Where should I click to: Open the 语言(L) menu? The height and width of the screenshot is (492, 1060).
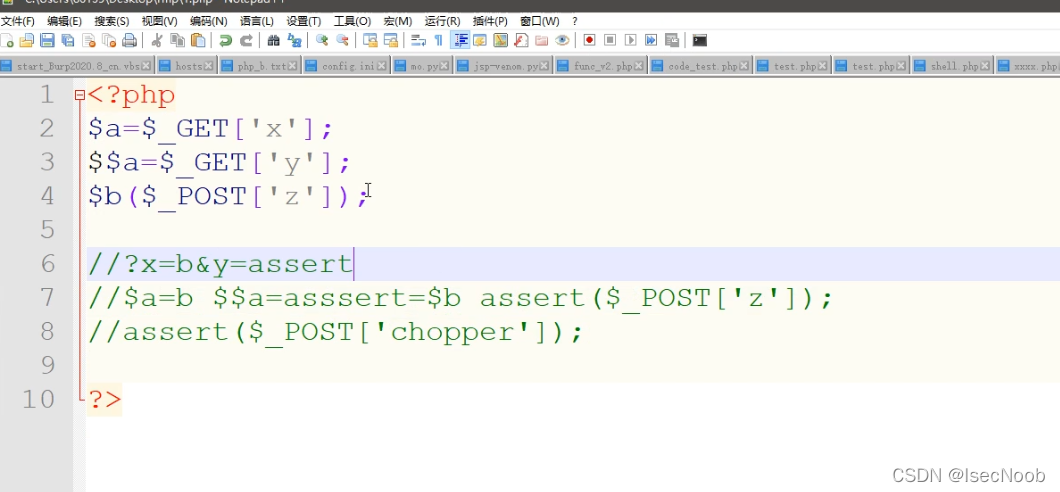tap(257, 22)
